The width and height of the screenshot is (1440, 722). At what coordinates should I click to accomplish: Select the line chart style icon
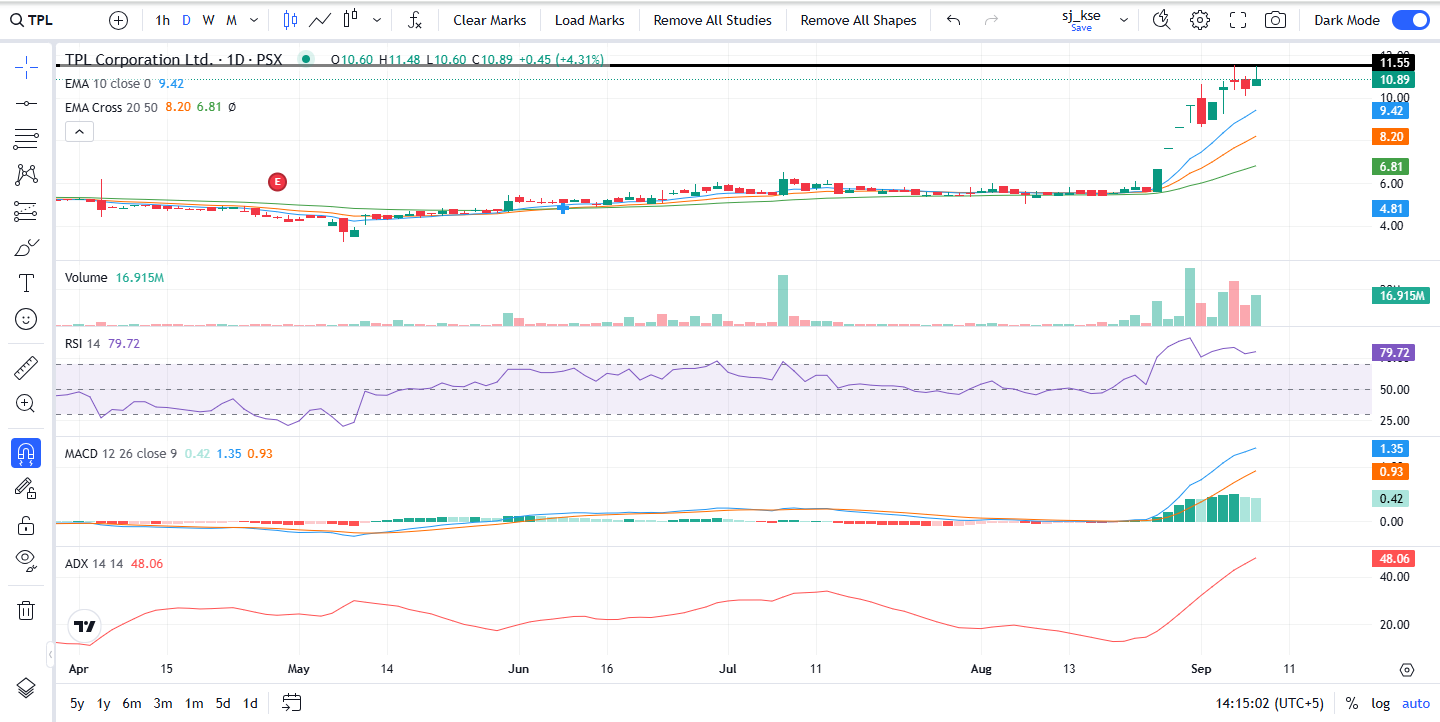coord(320,20)
